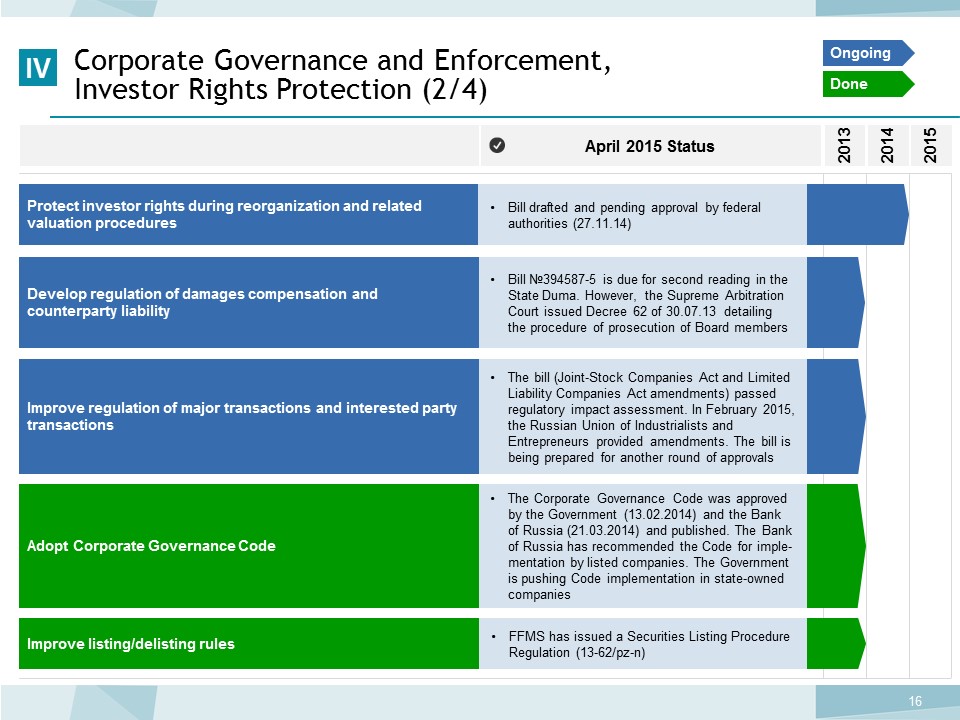Click green timeline arrow for Corporate Governance Code
Screen dimensions: 960x720
point(836,546)
